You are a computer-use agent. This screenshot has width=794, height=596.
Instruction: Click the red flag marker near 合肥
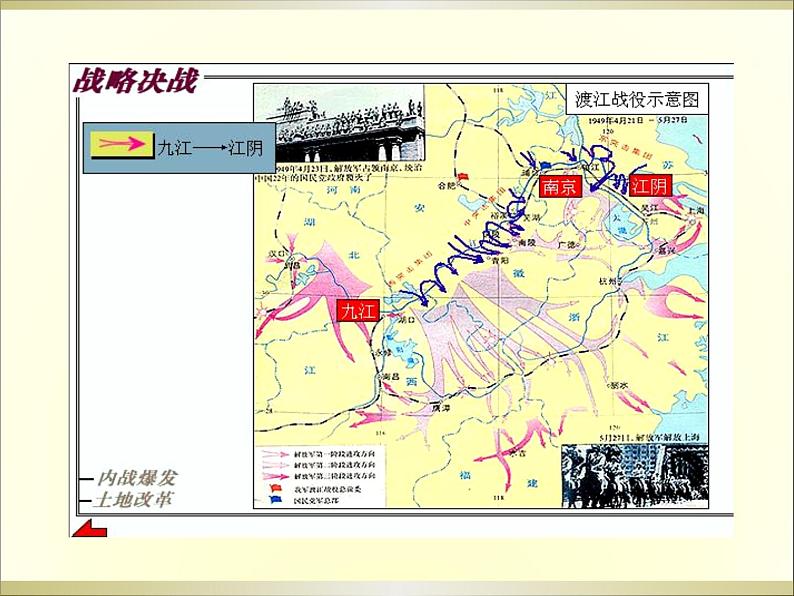pyautogui.click(x=461, y=176)
